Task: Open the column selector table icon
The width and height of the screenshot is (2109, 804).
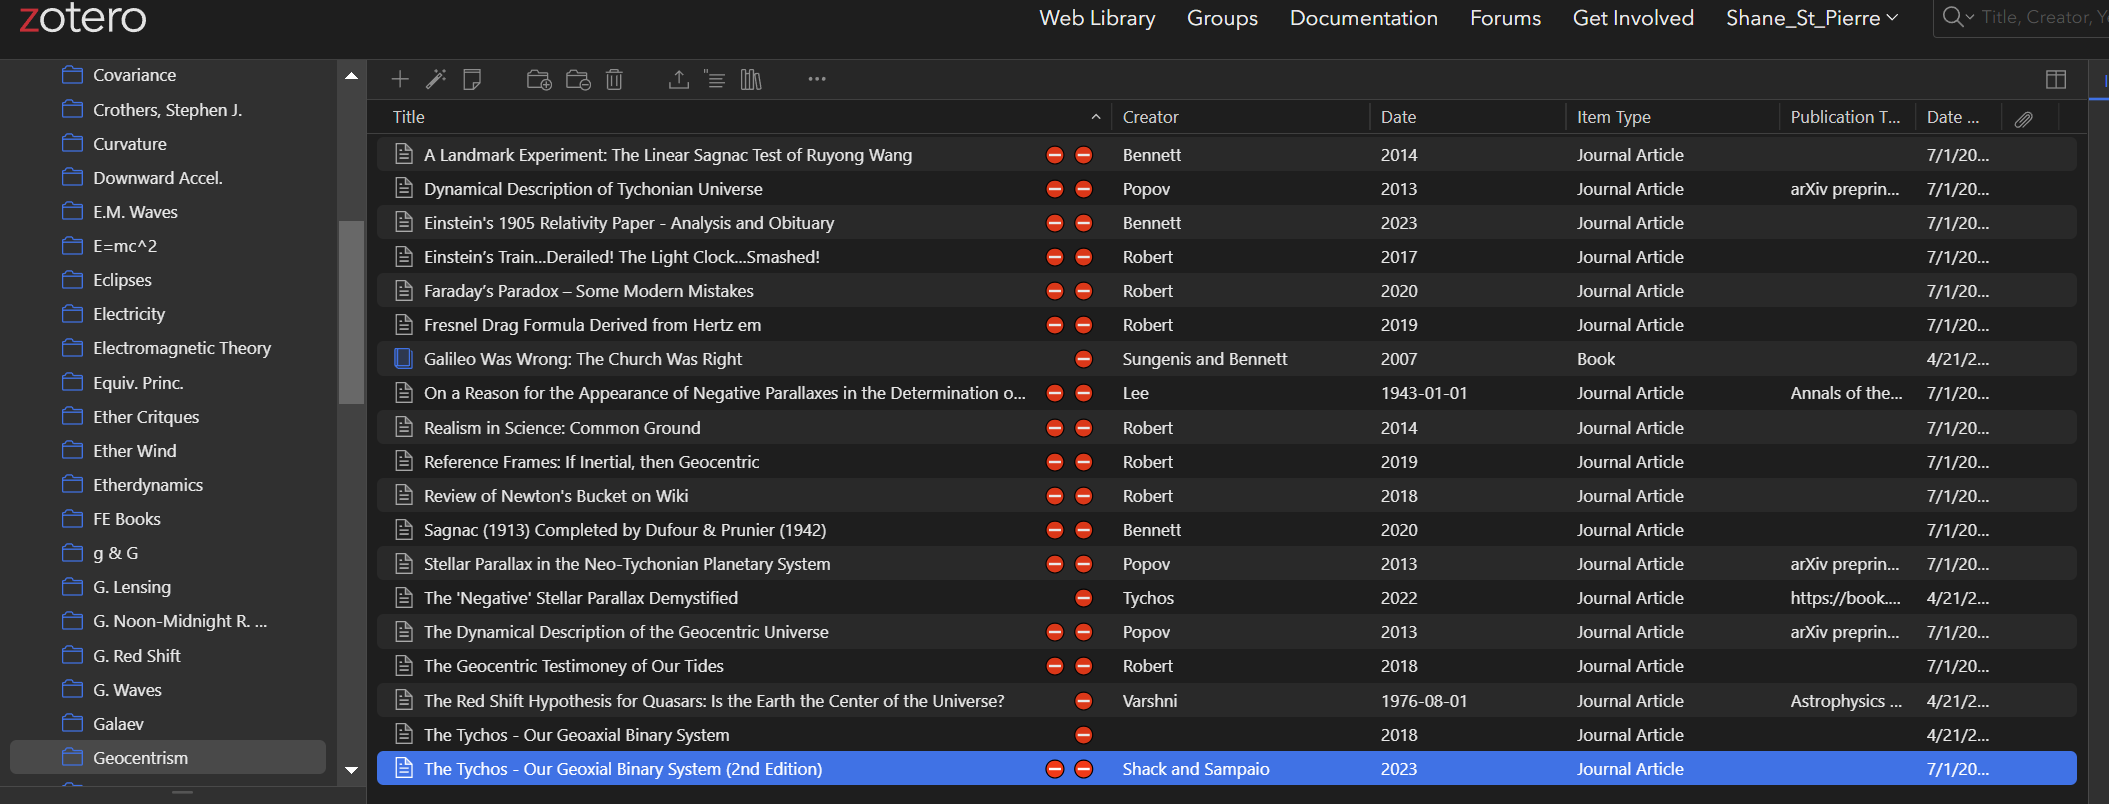Action: [x=2056, y=79]
